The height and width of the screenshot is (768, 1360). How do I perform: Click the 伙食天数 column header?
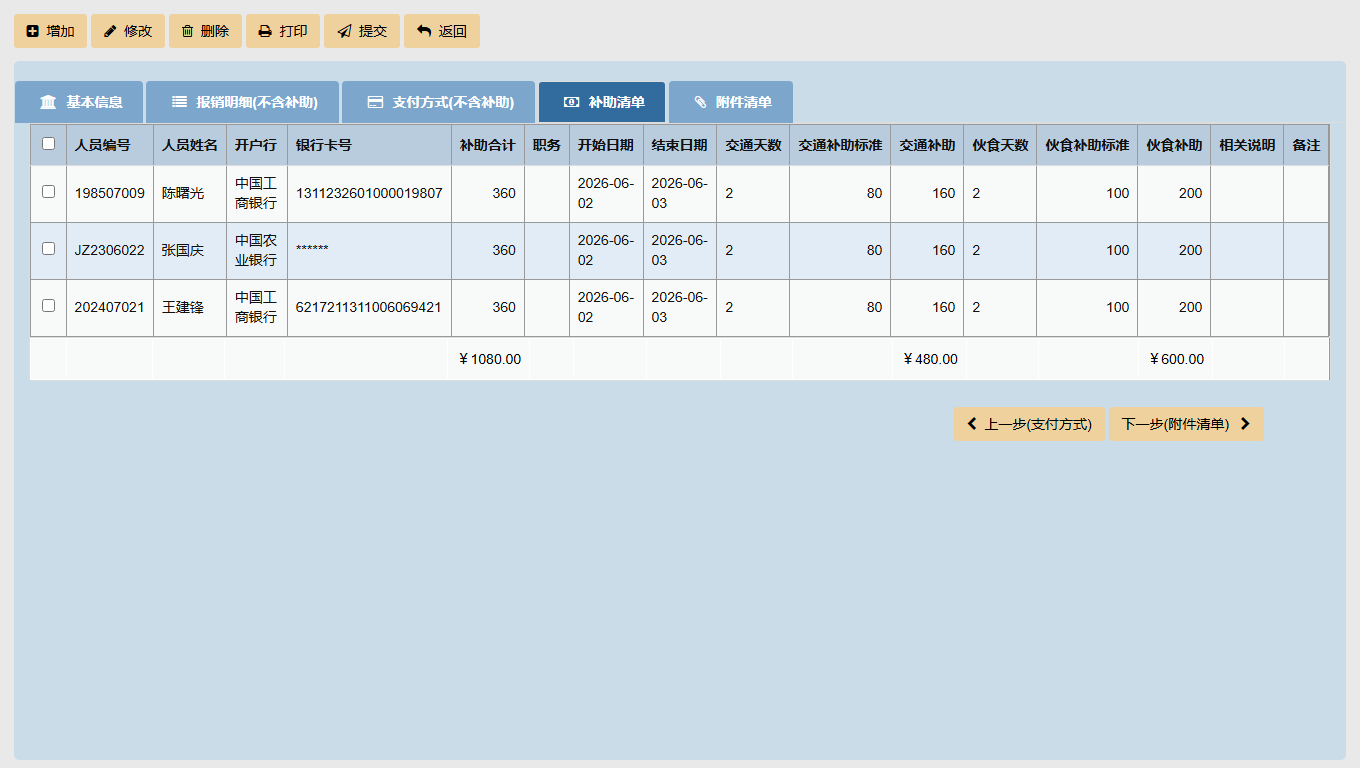[1000, 145]
